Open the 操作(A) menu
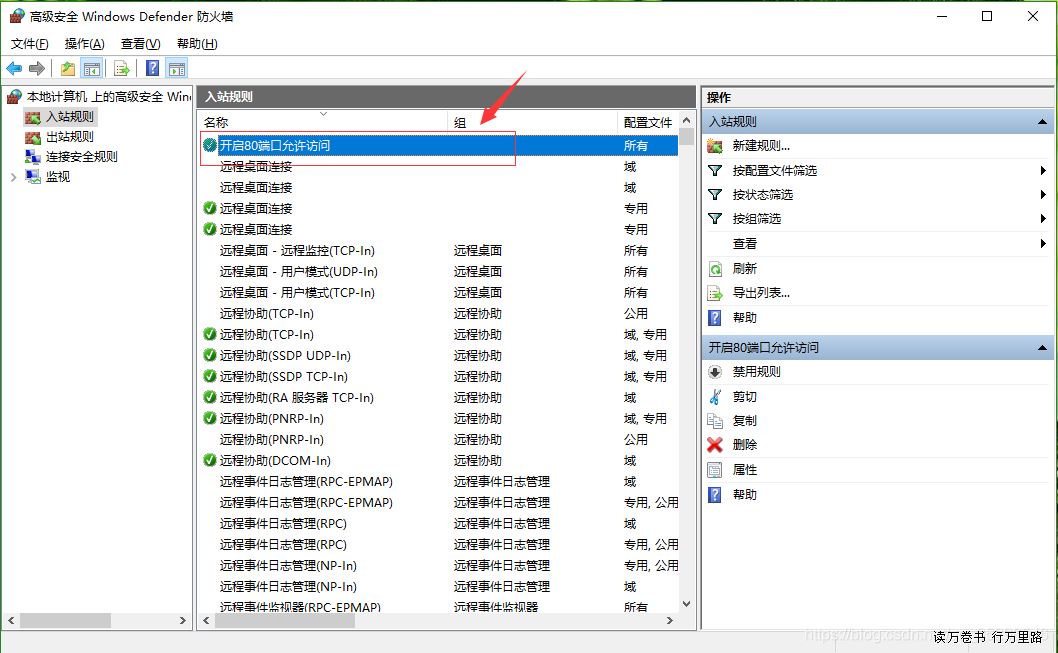Image resolution: width=1058 pixels, height=653 pixels. [84, 44]
